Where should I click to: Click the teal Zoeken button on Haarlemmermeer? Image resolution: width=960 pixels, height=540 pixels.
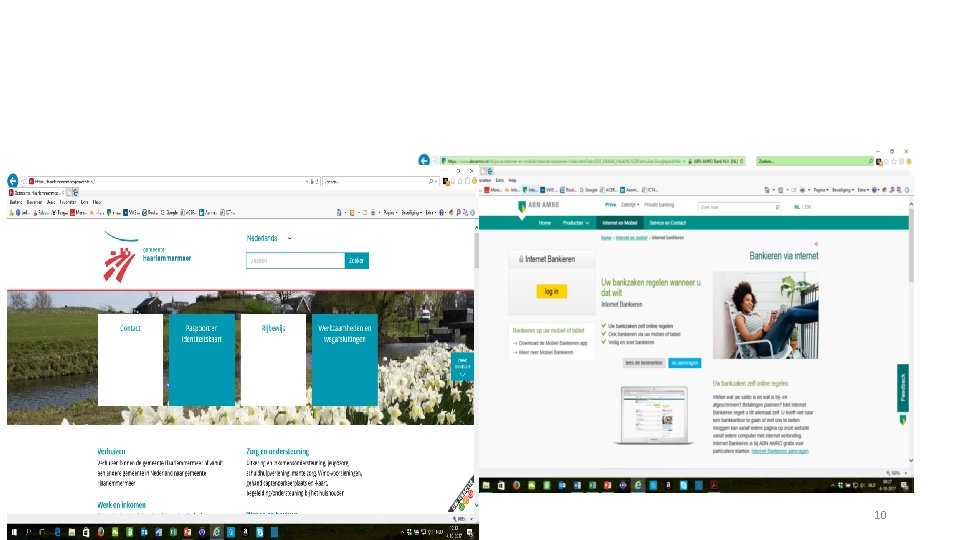(356, 260)
